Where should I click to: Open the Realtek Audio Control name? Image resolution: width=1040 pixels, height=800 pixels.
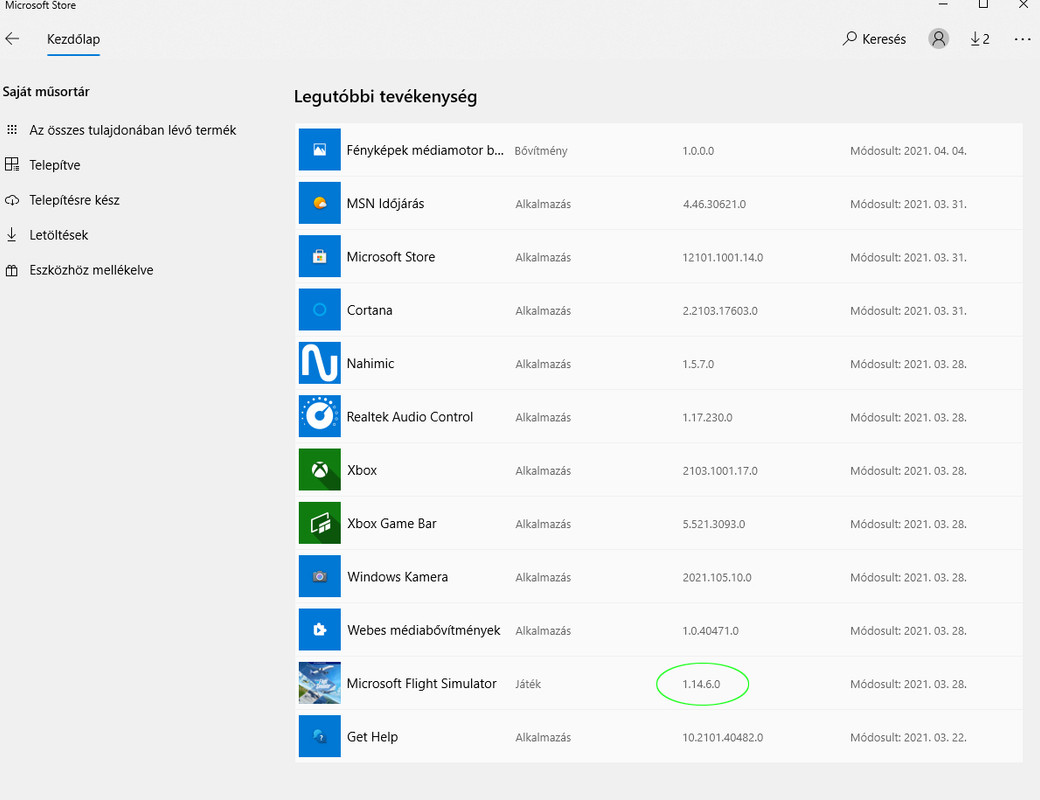tap(410, 417)
